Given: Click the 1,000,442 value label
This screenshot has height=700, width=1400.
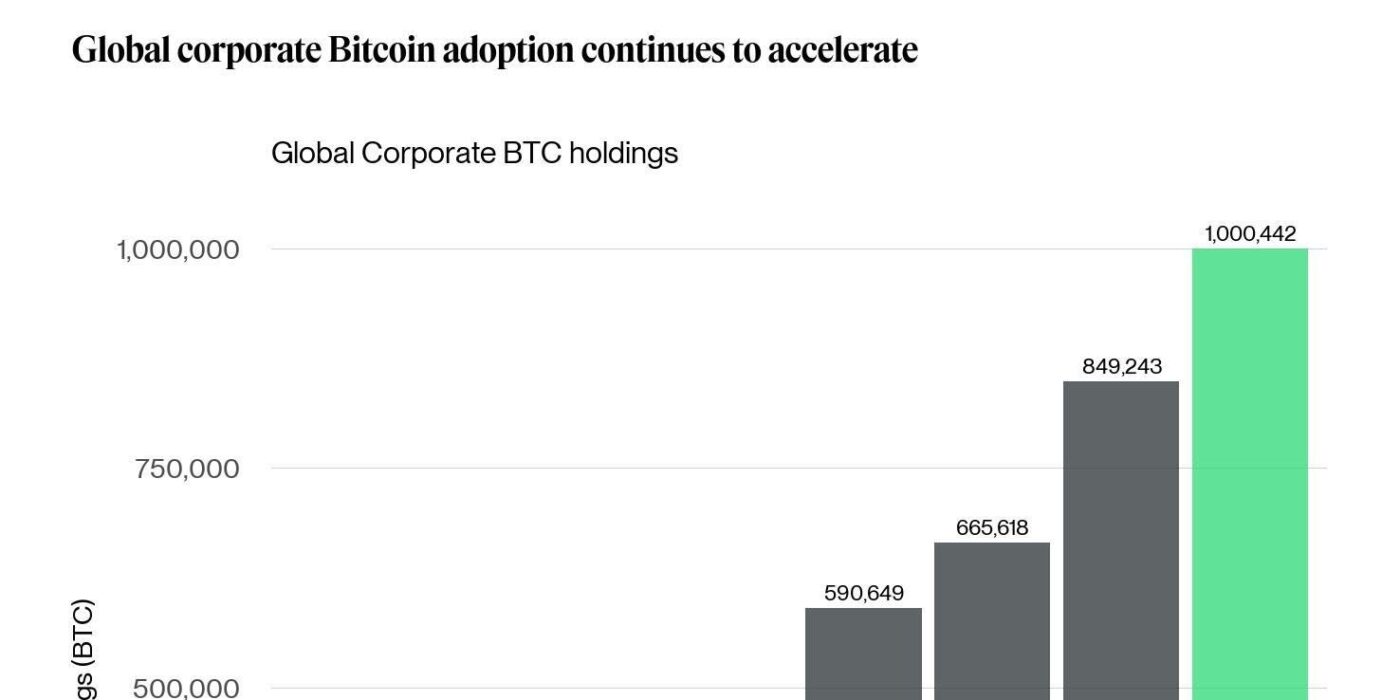Looking at the screenshot, I should click(1250, 234).
